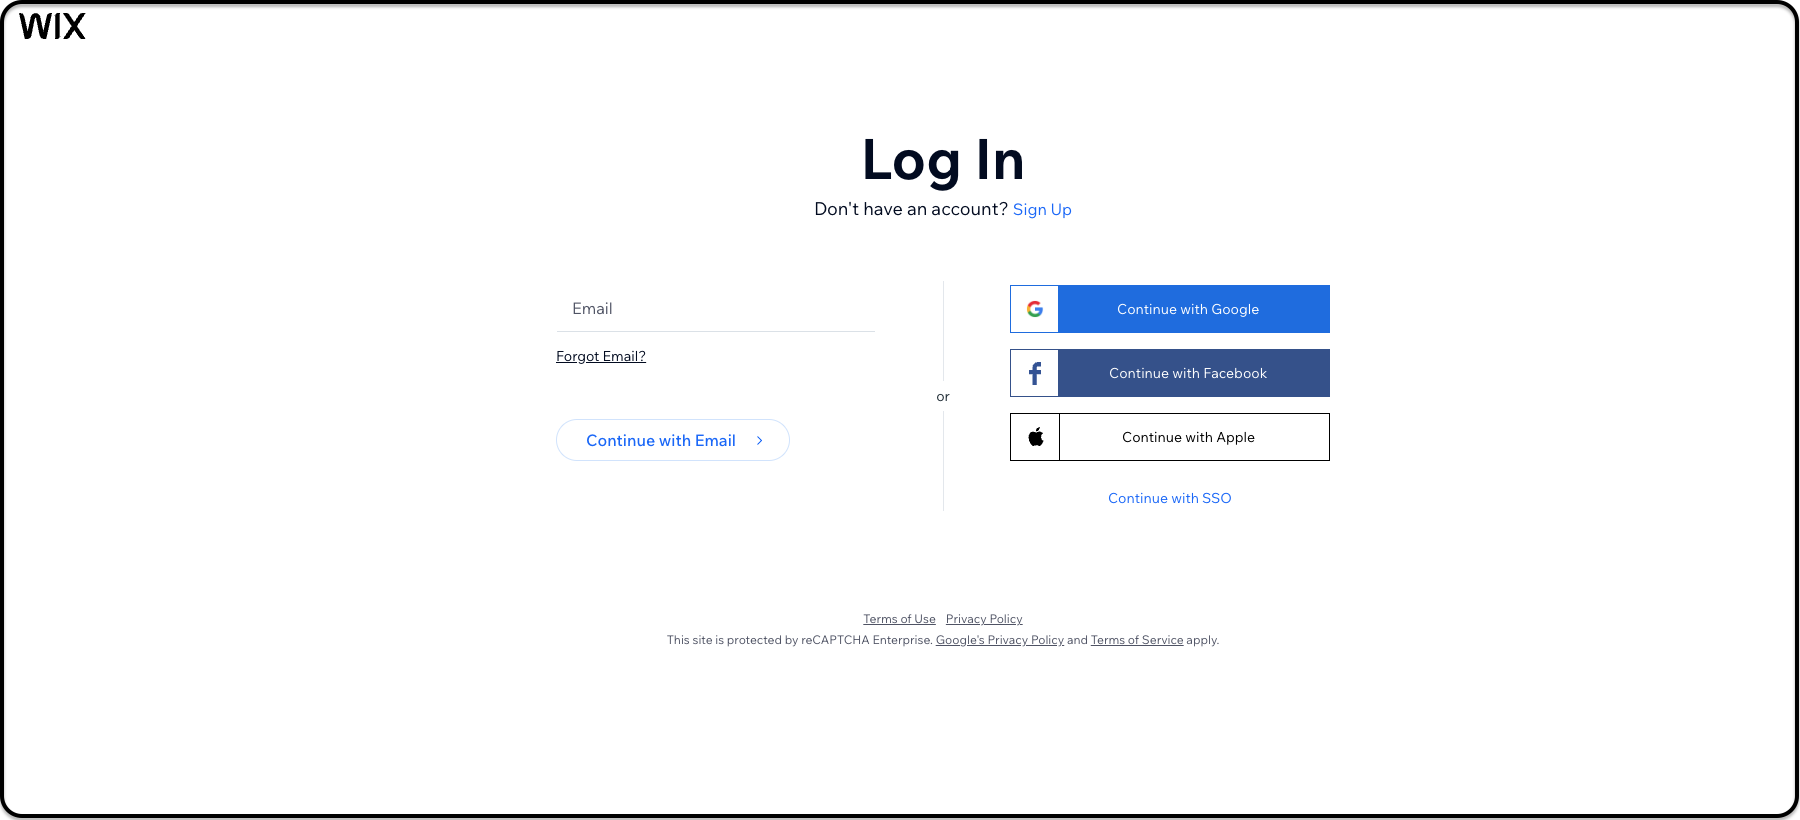Choose Continue with Facebook
Screen dimensions: 1800x820
point(1170,373)
